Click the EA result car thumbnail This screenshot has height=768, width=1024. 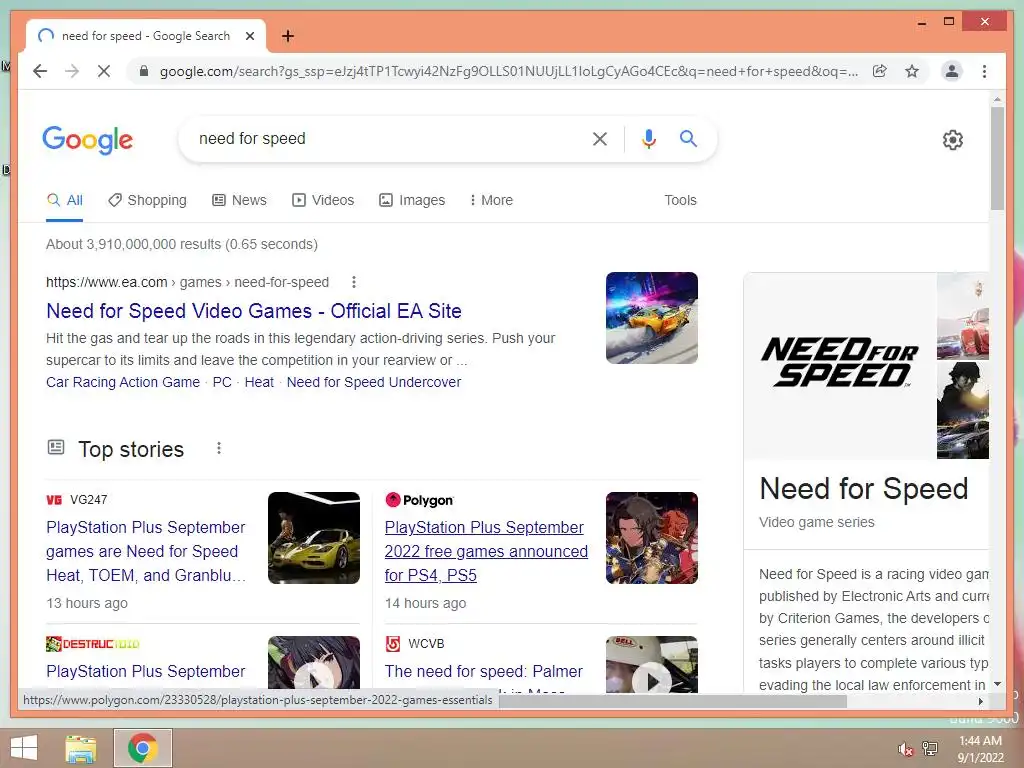652,318
